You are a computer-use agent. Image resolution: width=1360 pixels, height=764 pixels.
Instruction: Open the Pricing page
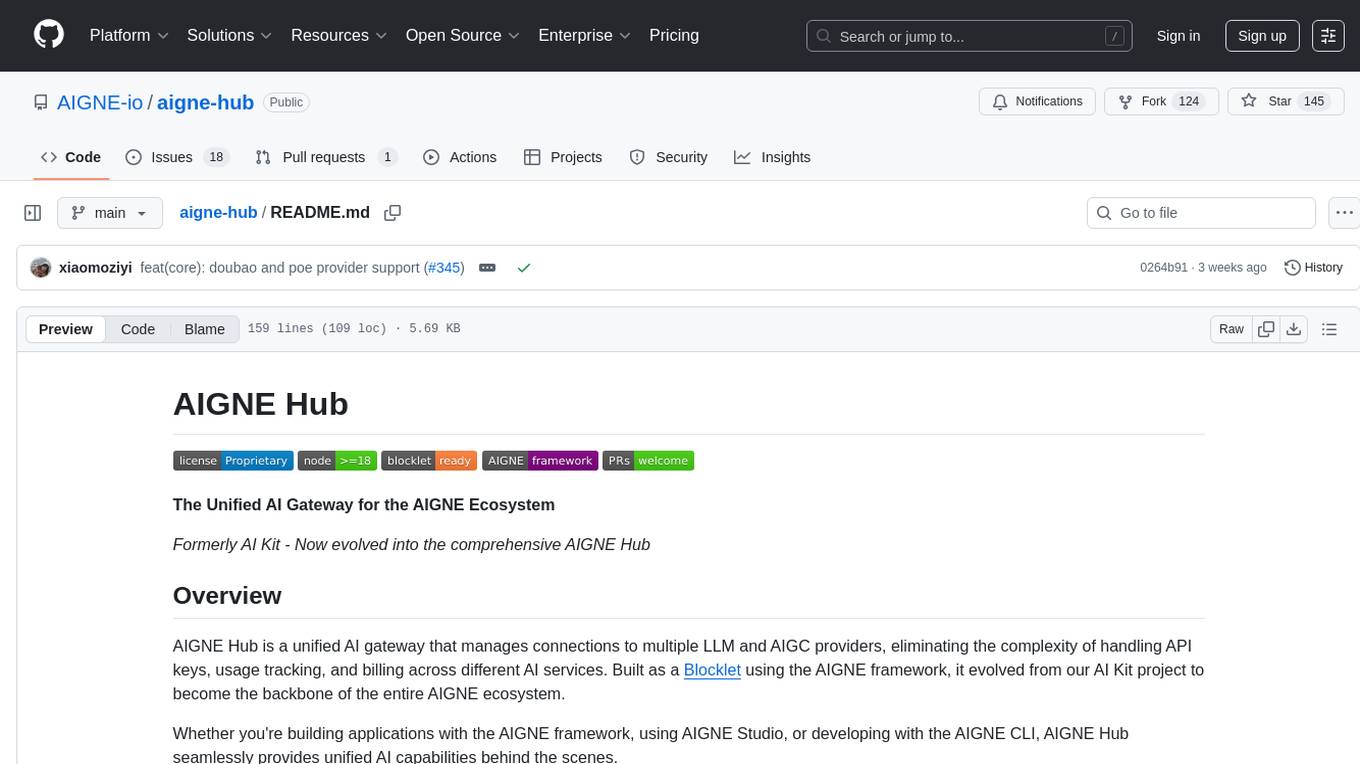click(x=674, y=35)
